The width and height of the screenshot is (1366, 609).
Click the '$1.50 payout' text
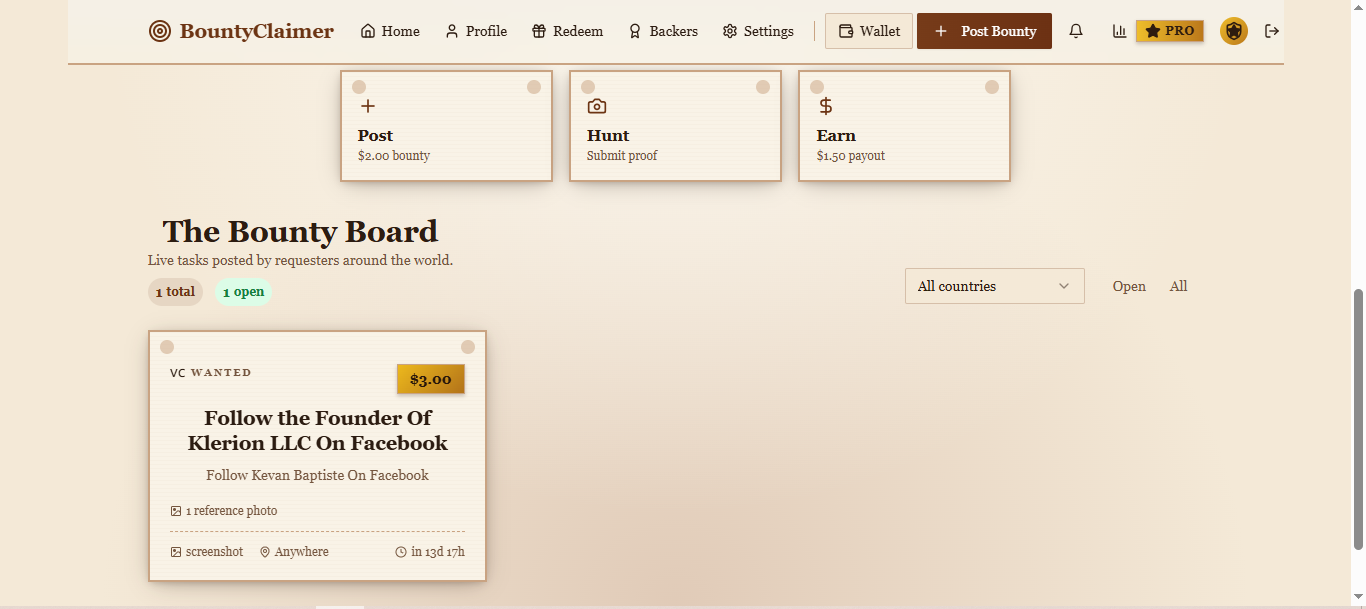851,156
